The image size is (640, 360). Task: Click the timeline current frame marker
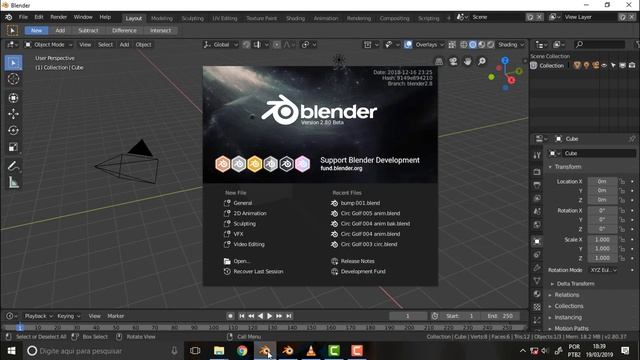pos(20,327)
